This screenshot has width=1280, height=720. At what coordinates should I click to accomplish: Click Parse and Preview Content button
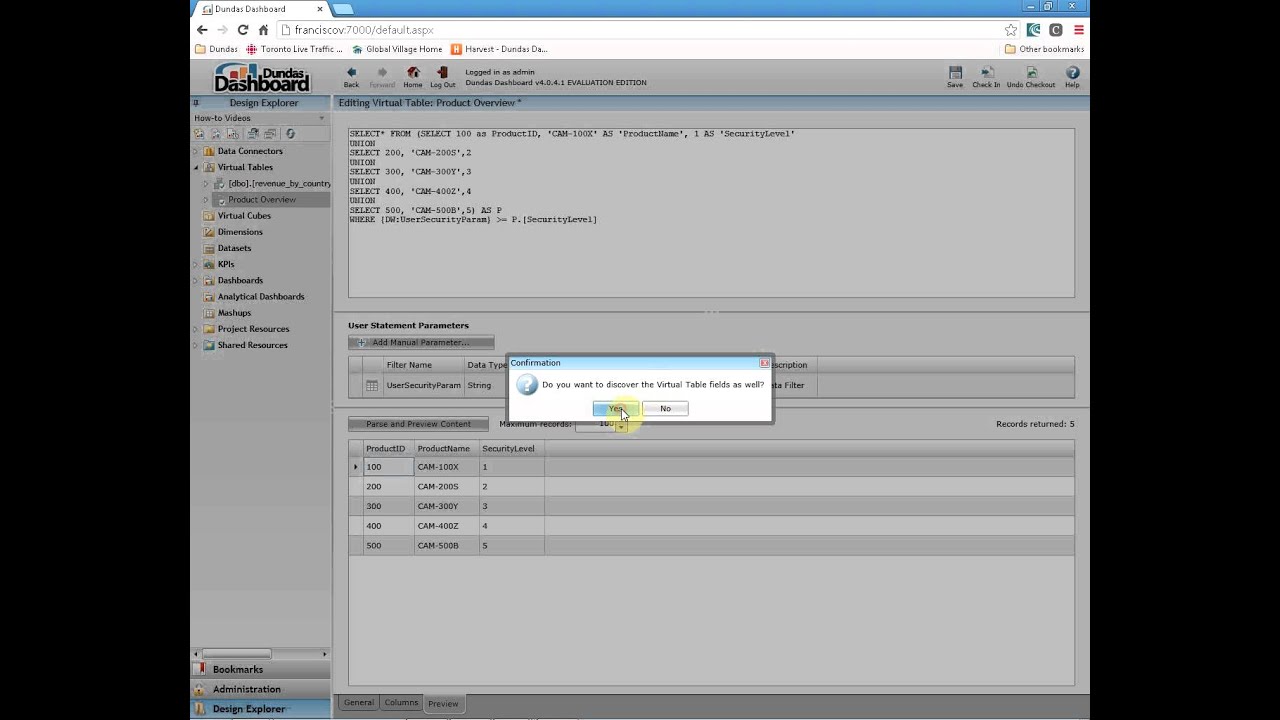pos(418,424)
